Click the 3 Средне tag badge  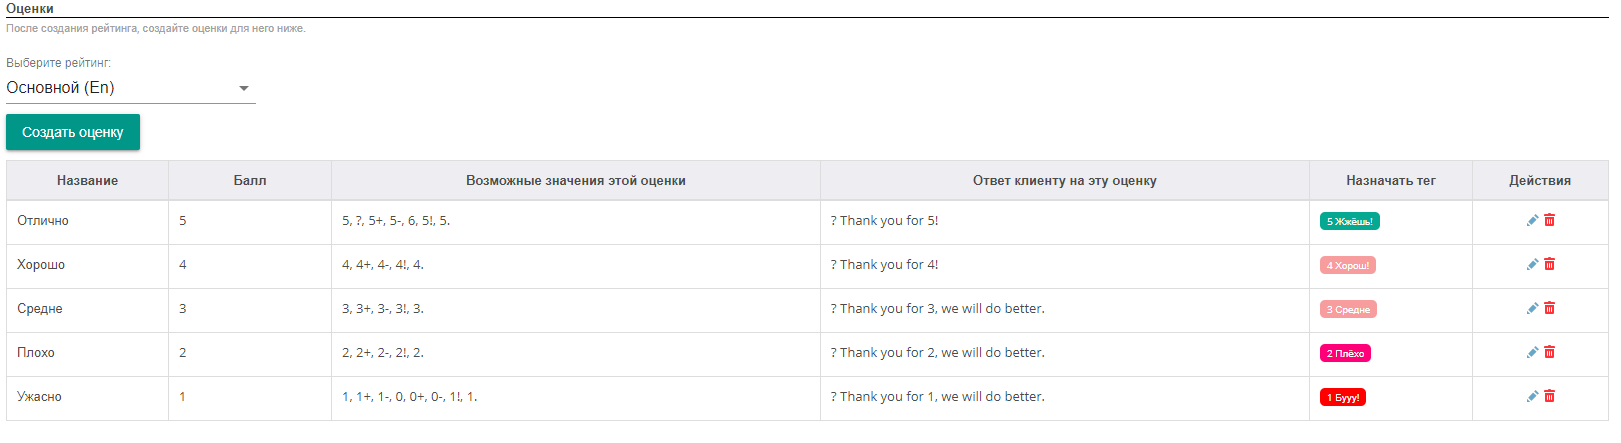click(1348, 309)
